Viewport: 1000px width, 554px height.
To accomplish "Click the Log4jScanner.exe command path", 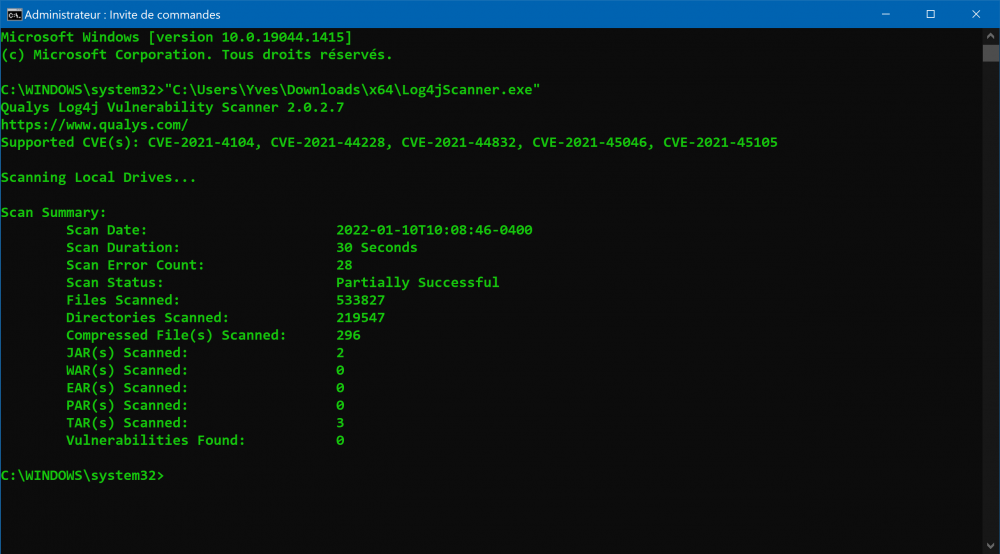I will 353,90.
